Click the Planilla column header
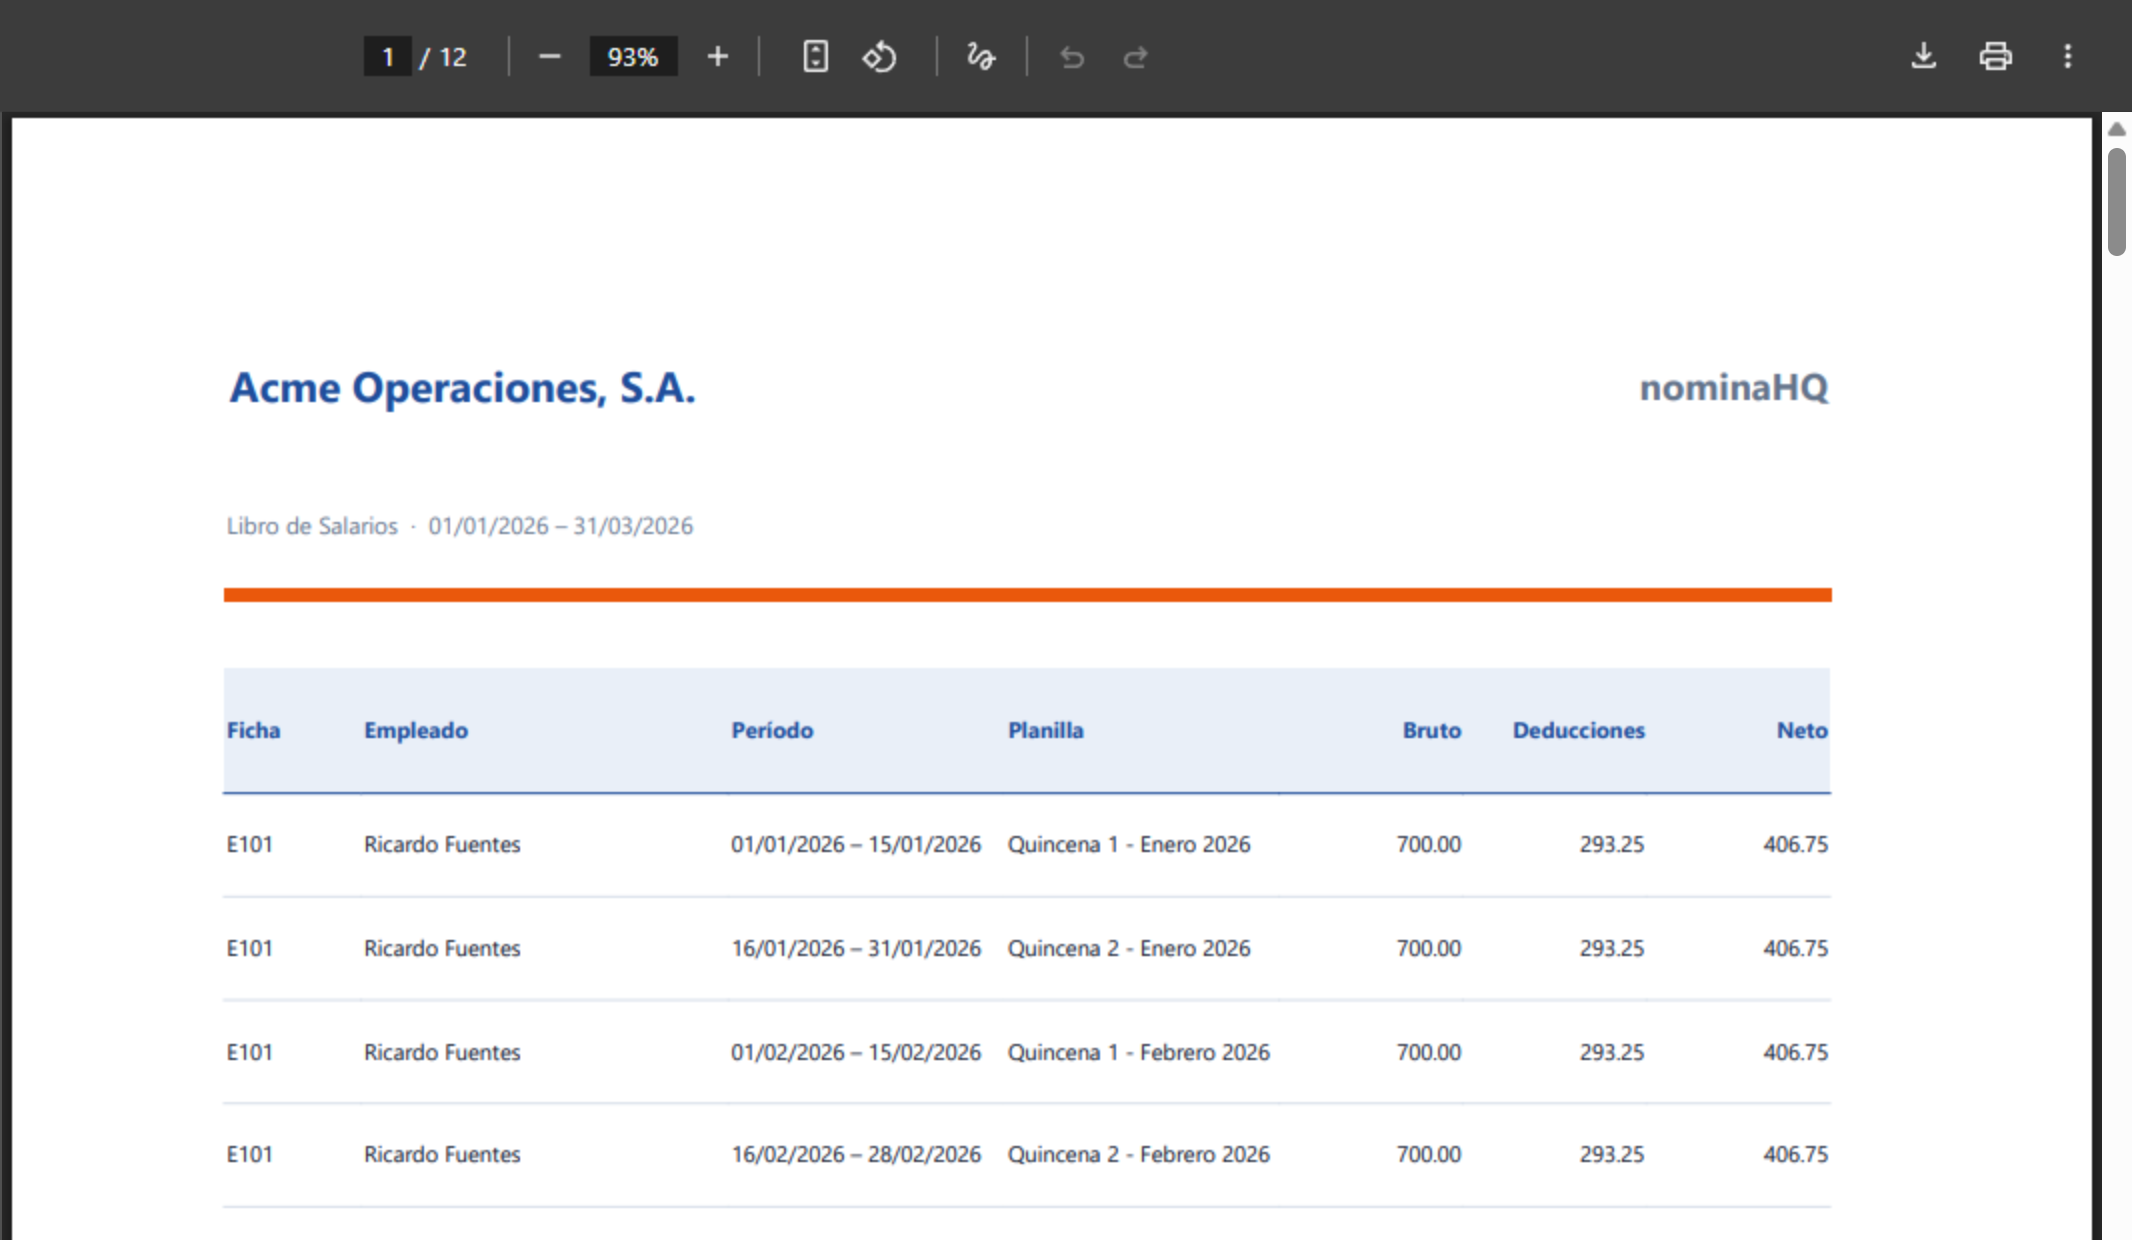2132x1240 pixels. click(x=1045, y=730)
